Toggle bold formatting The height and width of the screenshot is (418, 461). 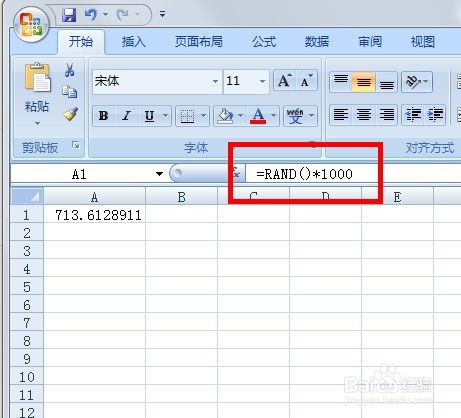pyautogui.click(x=103, y=116)
